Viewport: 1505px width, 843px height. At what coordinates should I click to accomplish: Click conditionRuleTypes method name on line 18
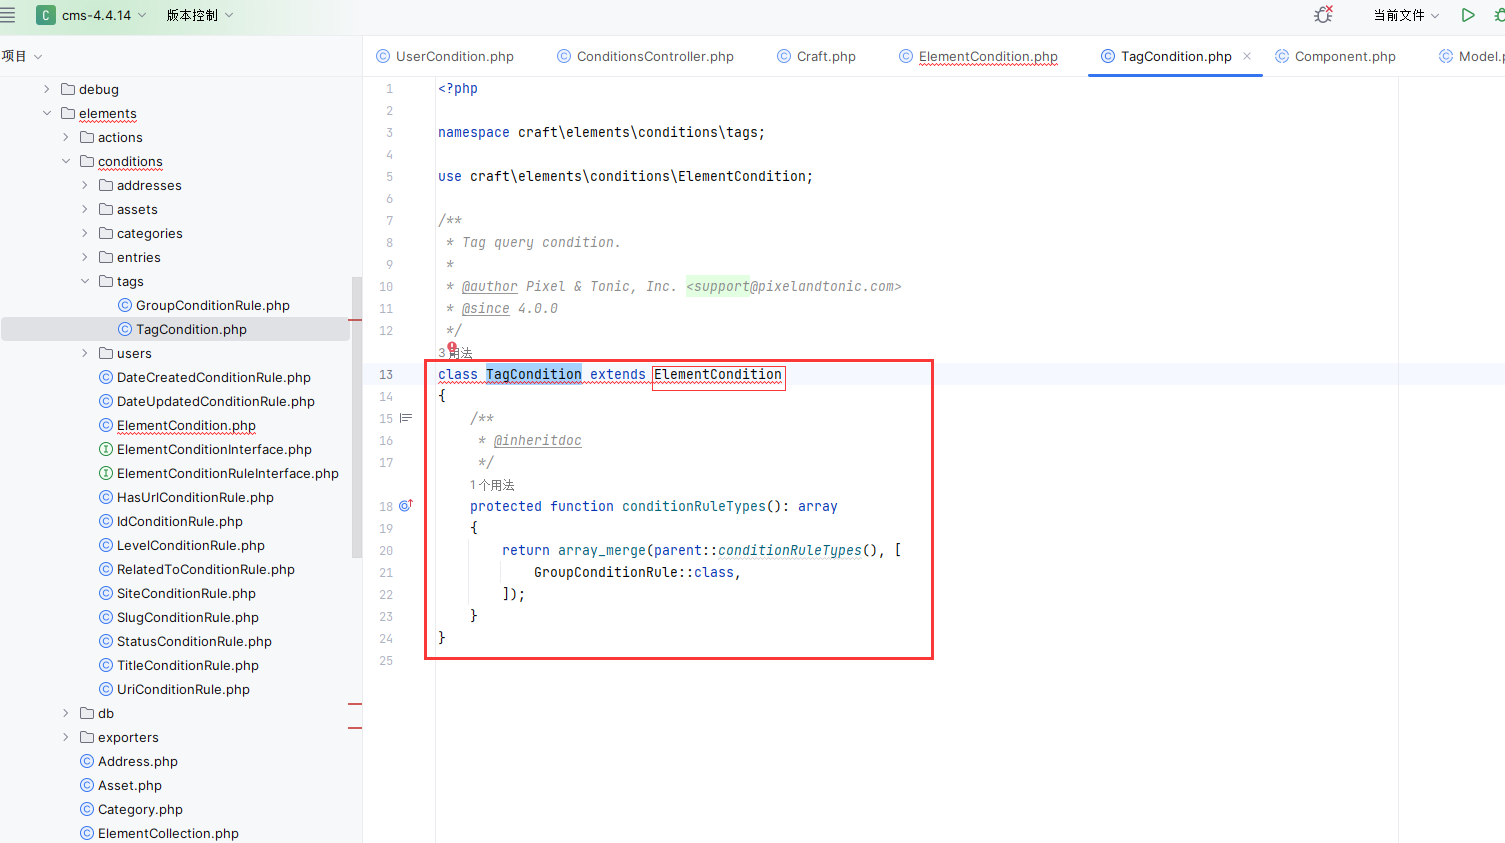(x=694, y=507)
